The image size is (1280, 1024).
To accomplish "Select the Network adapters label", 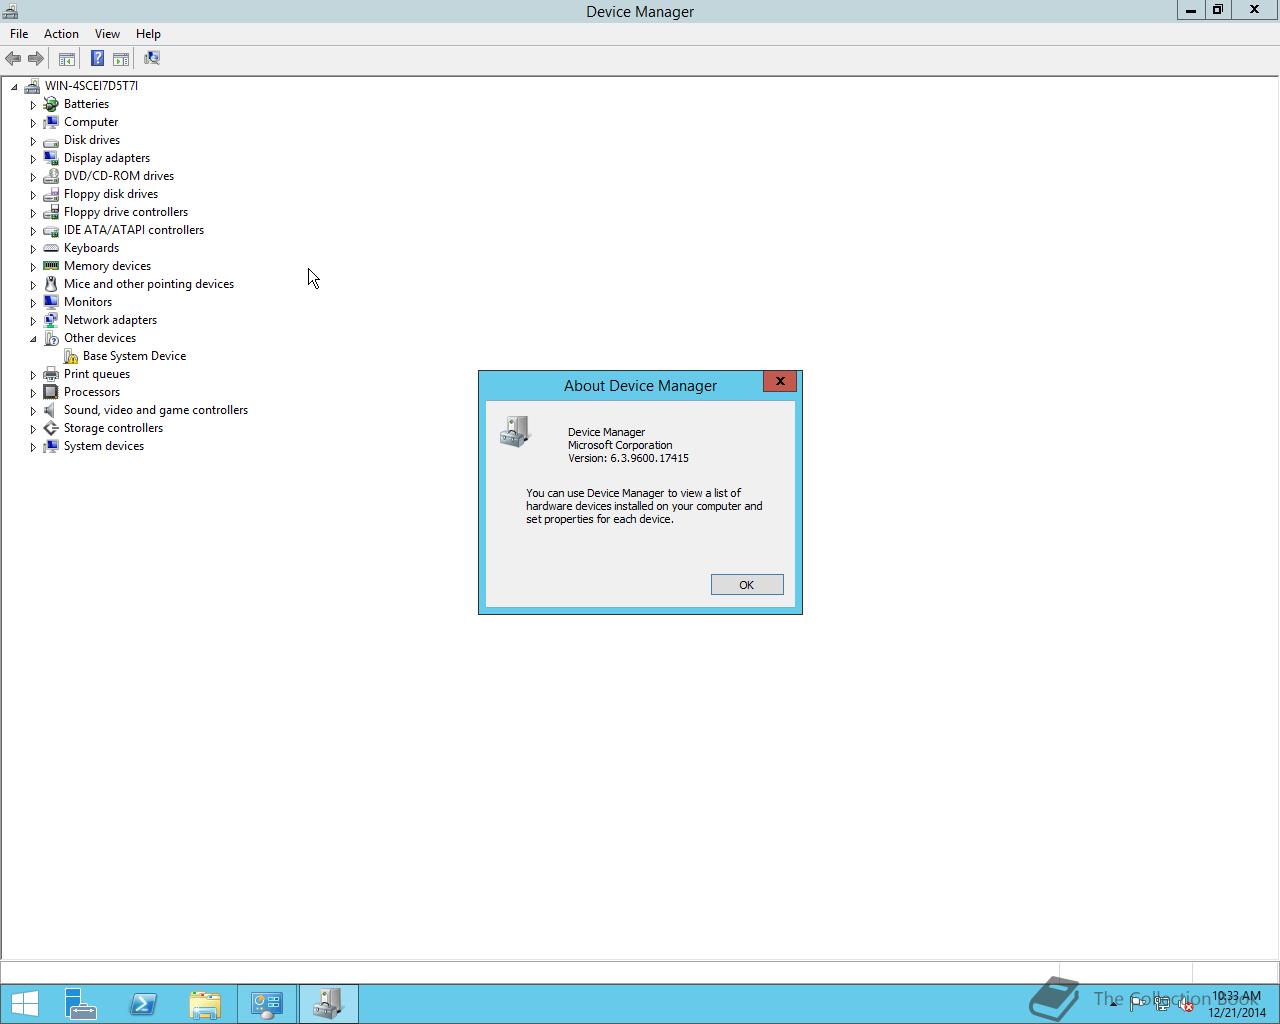I will pyautogui.click(x=110, y=320).
